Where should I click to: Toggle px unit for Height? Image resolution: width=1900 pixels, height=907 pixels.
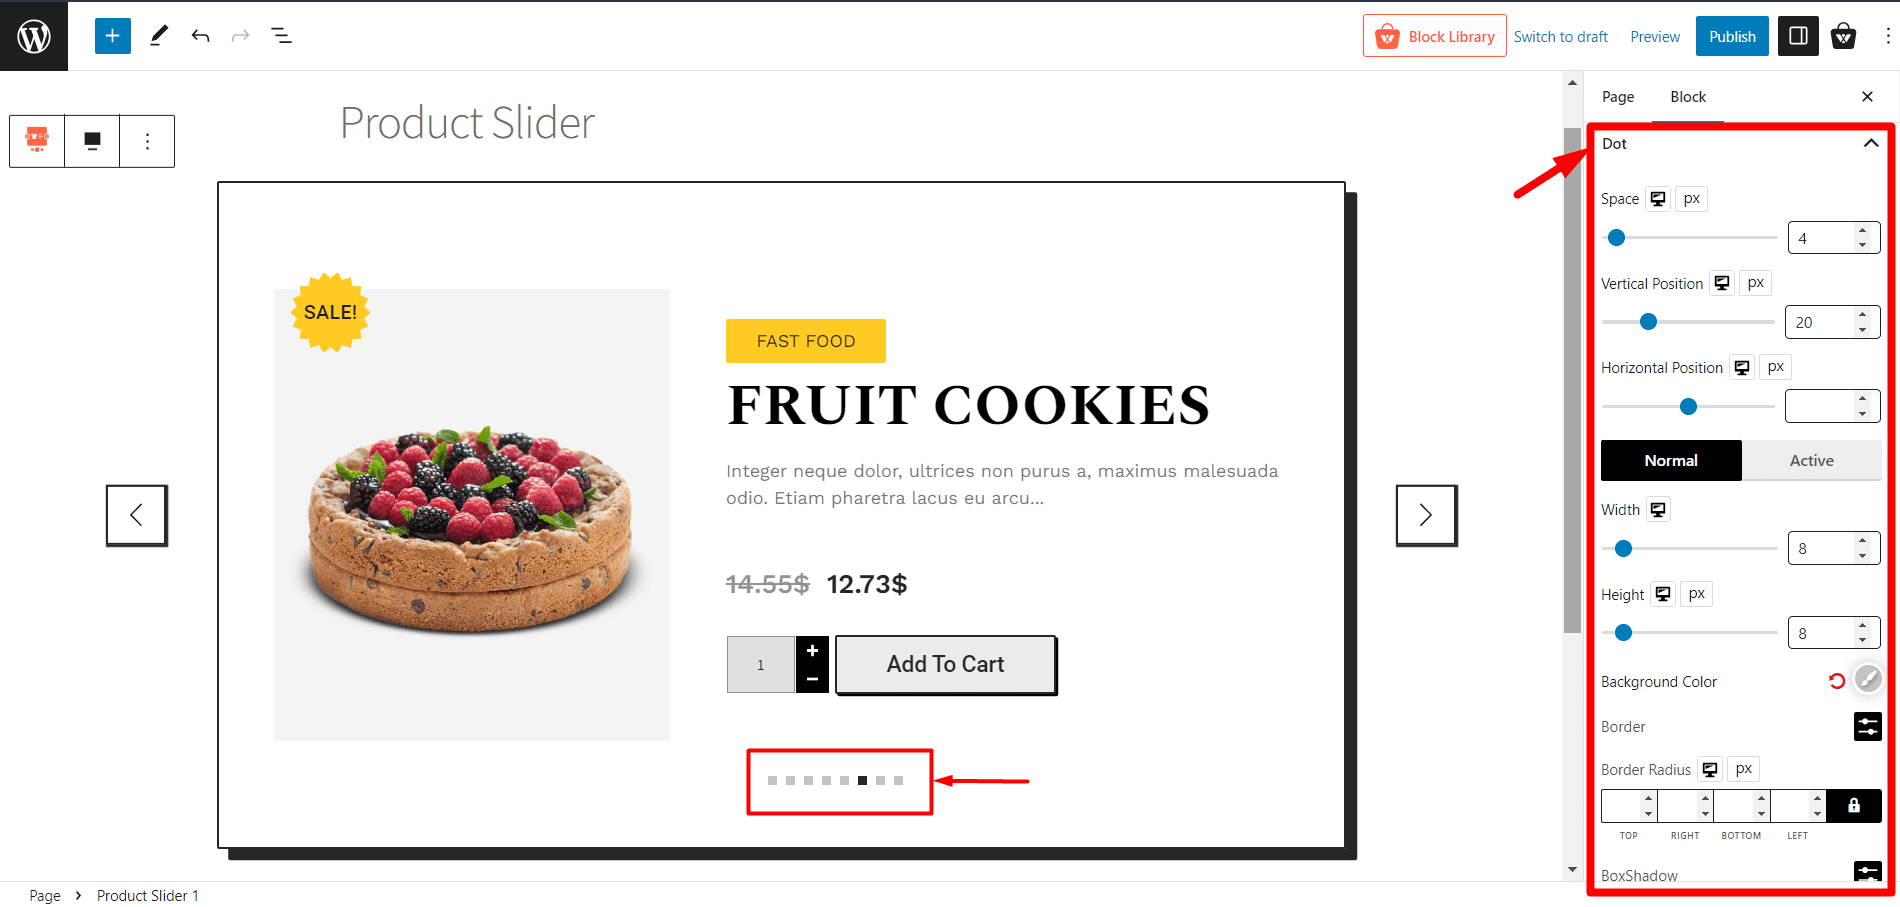(x=1695, y=593)
